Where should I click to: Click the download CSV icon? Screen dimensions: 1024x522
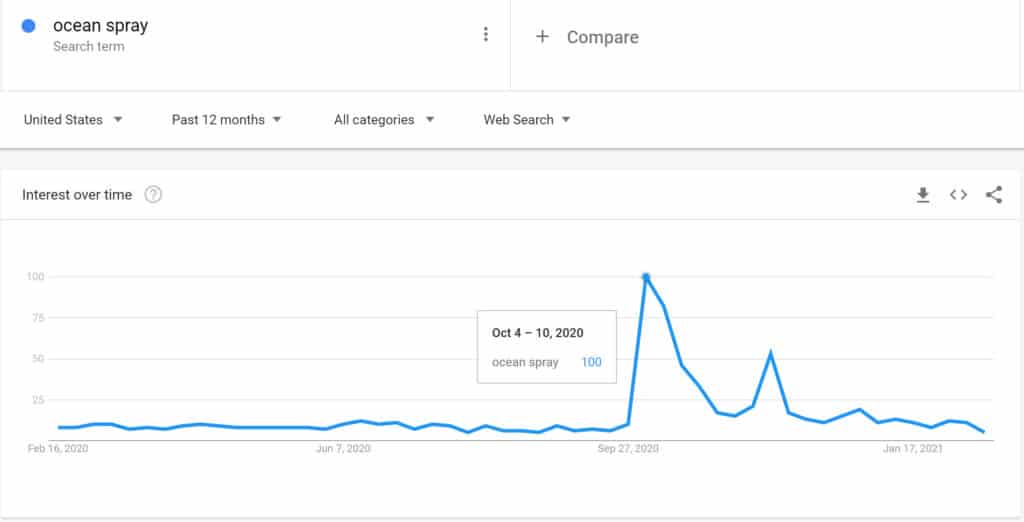pos(923,195)
